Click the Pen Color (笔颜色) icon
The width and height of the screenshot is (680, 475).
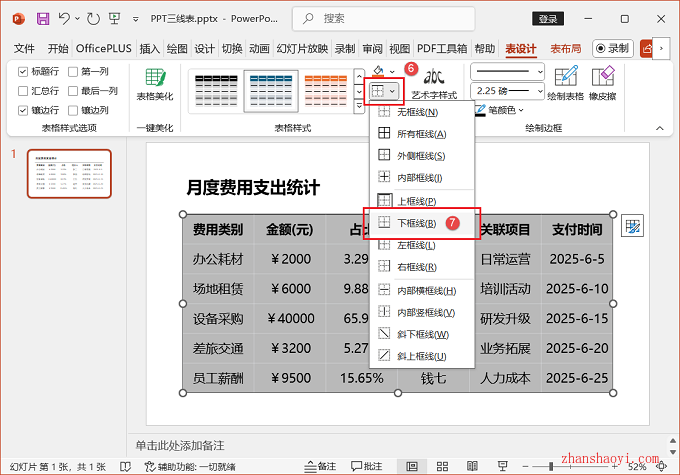pyautogui.click(x=480, y=110)
